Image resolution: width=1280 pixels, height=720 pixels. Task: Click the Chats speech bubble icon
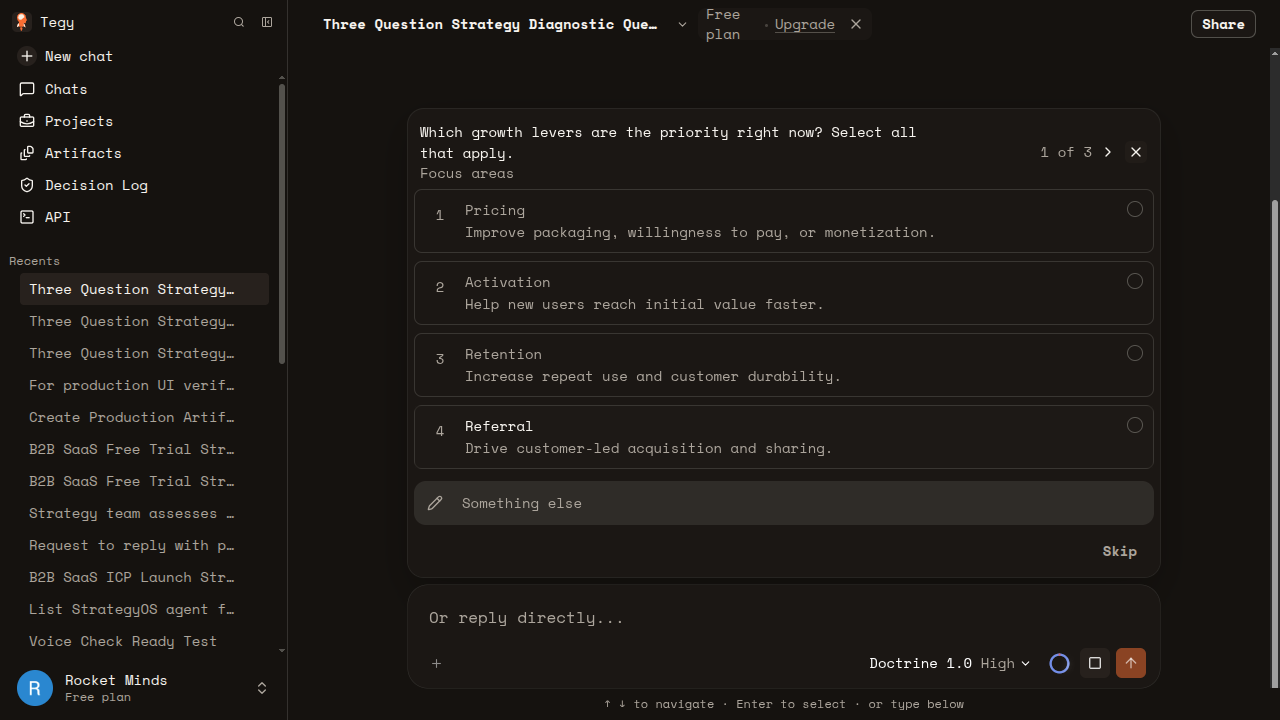pos(27,89)
